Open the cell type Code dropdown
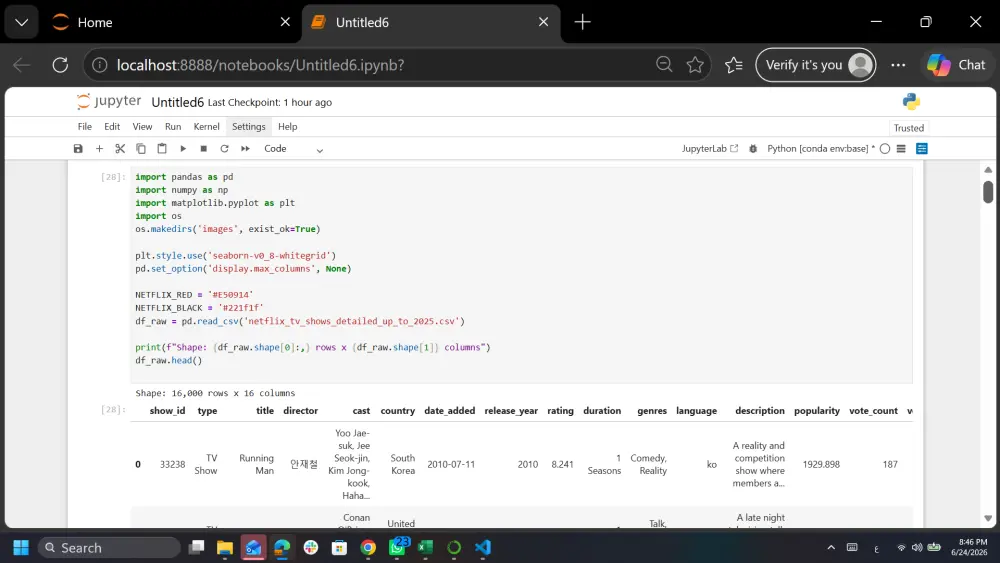 click(293, 149)
